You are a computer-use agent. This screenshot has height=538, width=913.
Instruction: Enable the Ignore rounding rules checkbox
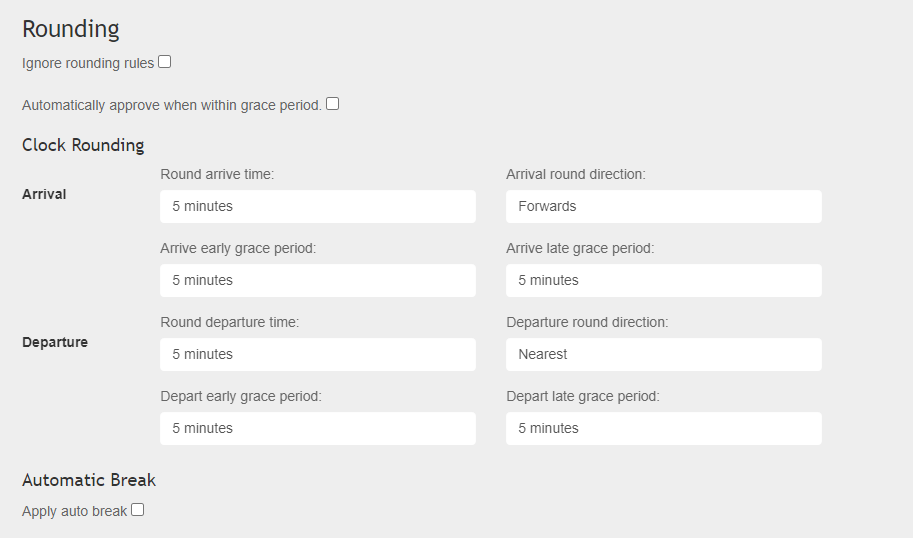coord(165,62)
